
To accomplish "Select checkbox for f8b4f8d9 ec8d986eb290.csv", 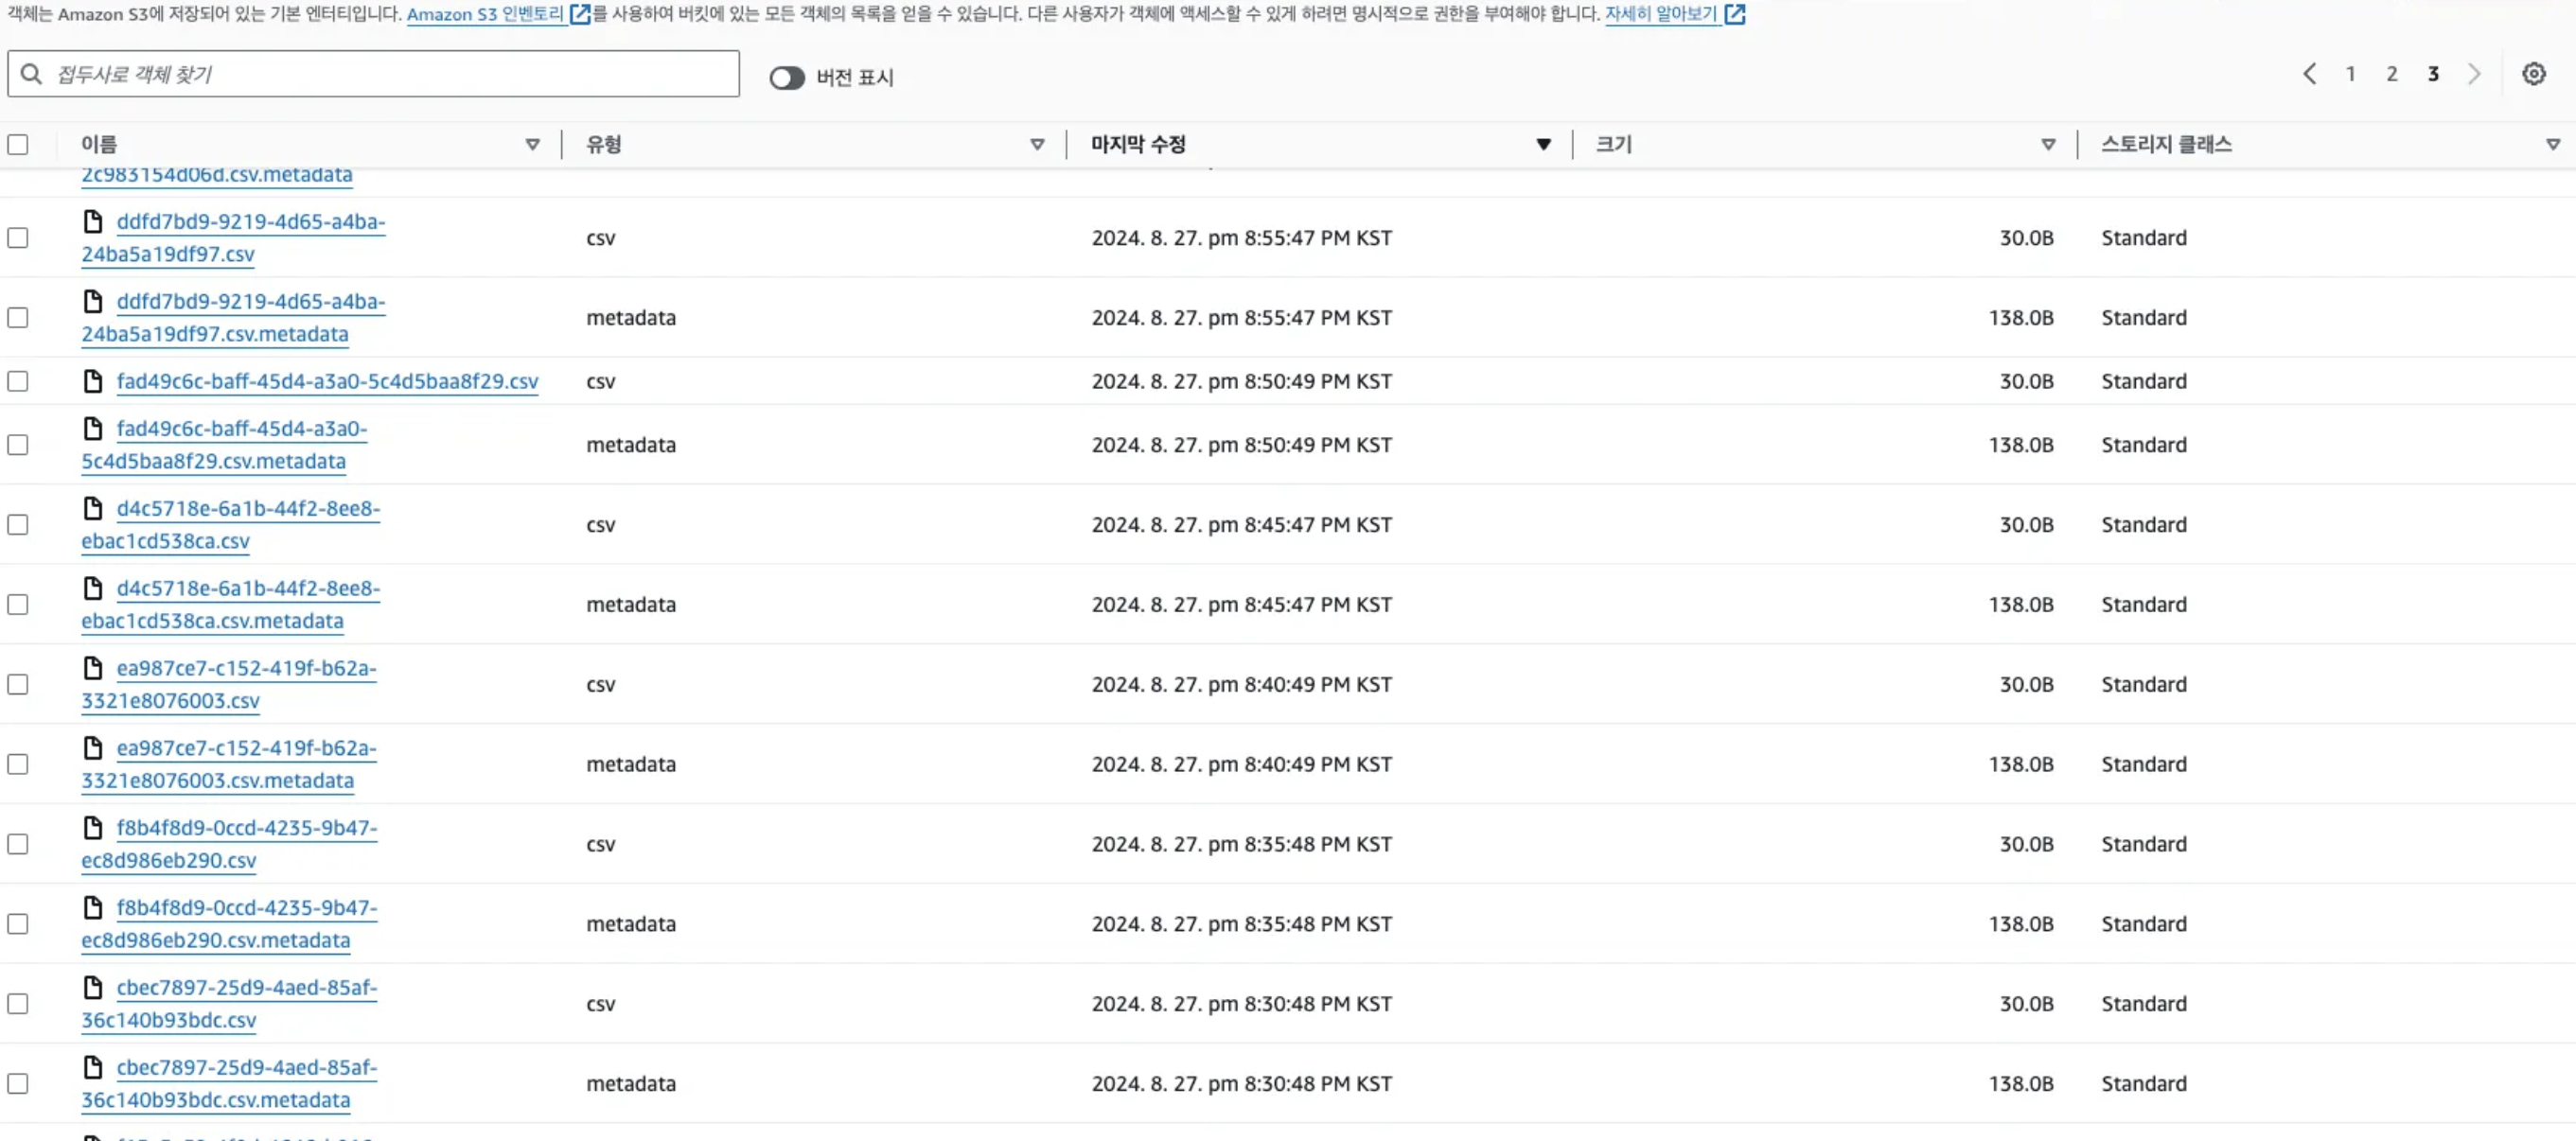I will (18, 845).
